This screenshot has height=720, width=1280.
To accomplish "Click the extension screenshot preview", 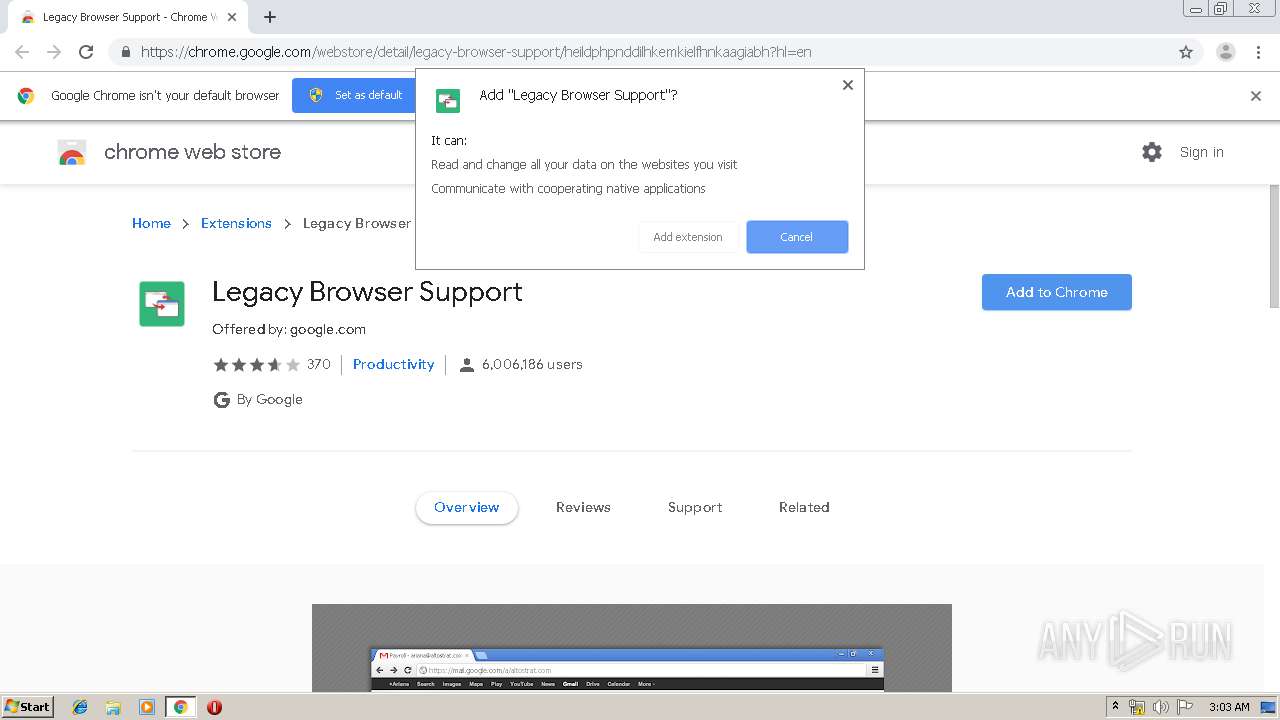I will pos(632,648).
